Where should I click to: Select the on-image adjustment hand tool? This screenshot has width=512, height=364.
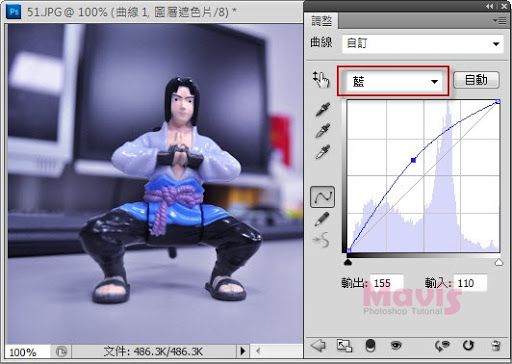point(321,80)
